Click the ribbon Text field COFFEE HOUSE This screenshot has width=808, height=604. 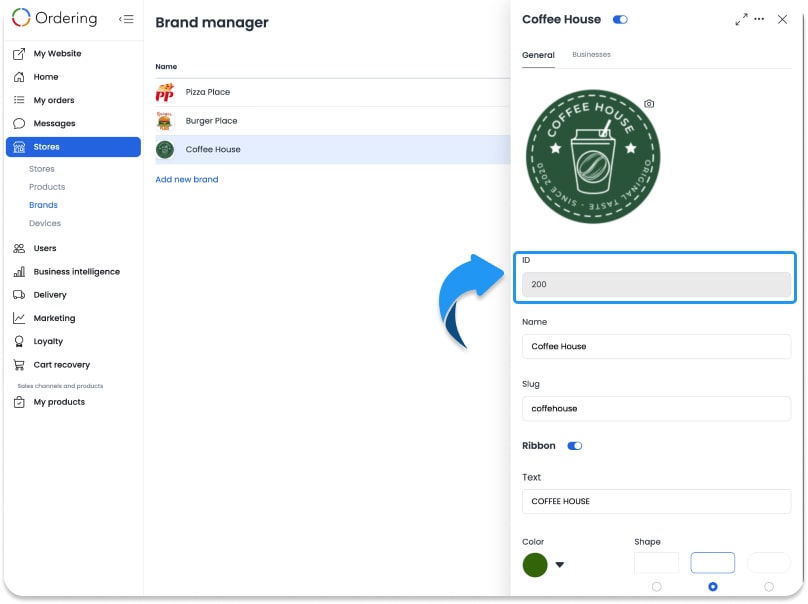[x=656, y=501]
